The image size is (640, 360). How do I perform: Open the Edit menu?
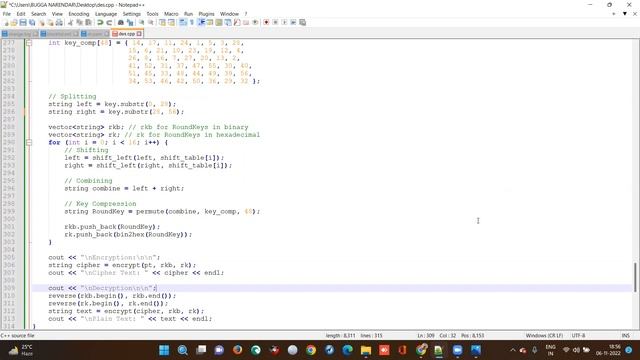[21, 14]
